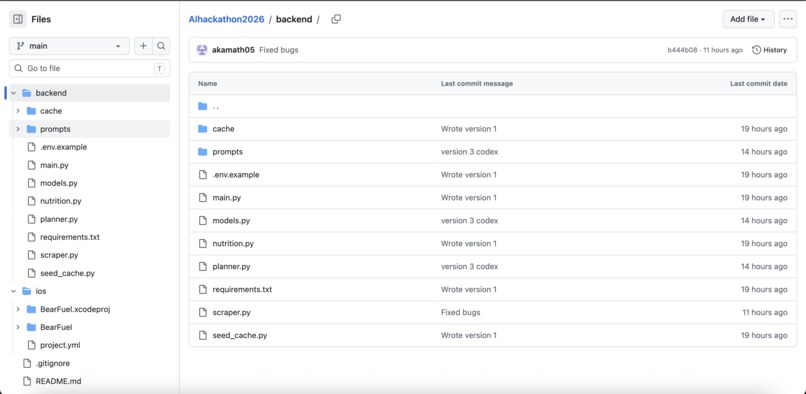Click the plus icon to add file

point(143,46)
